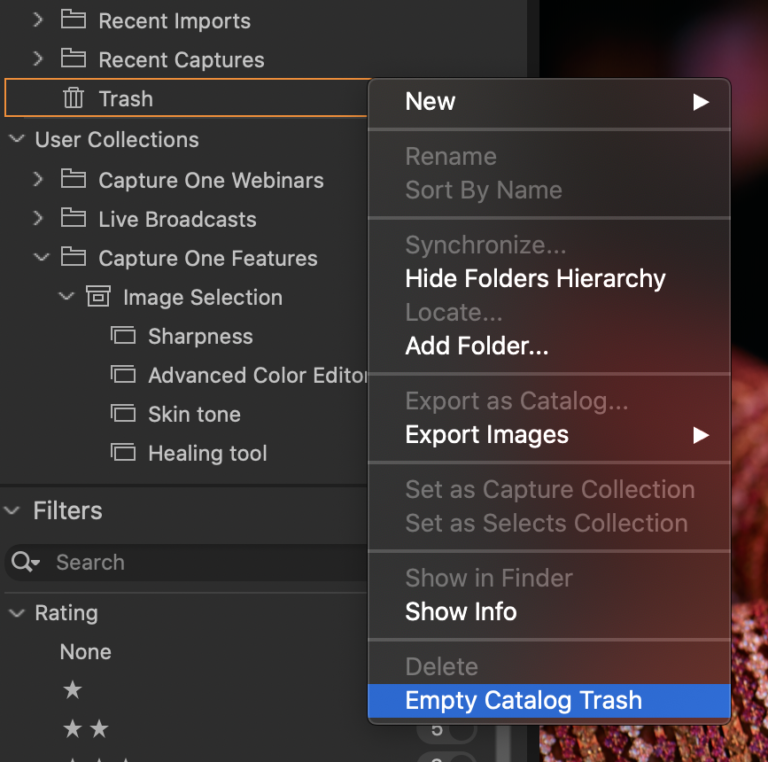Click the Filters search field

[x=200, y=562]
